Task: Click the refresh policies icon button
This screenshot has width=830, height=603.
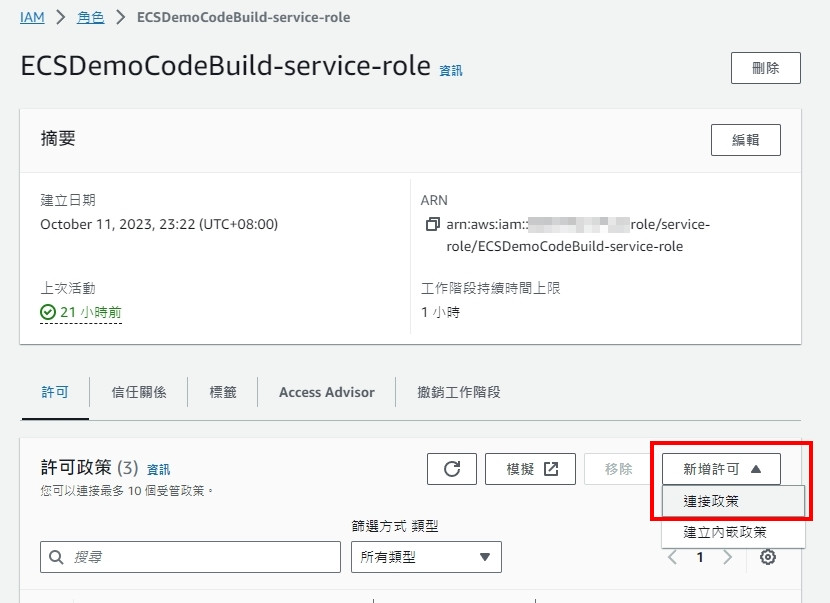Action: (452, 469)
